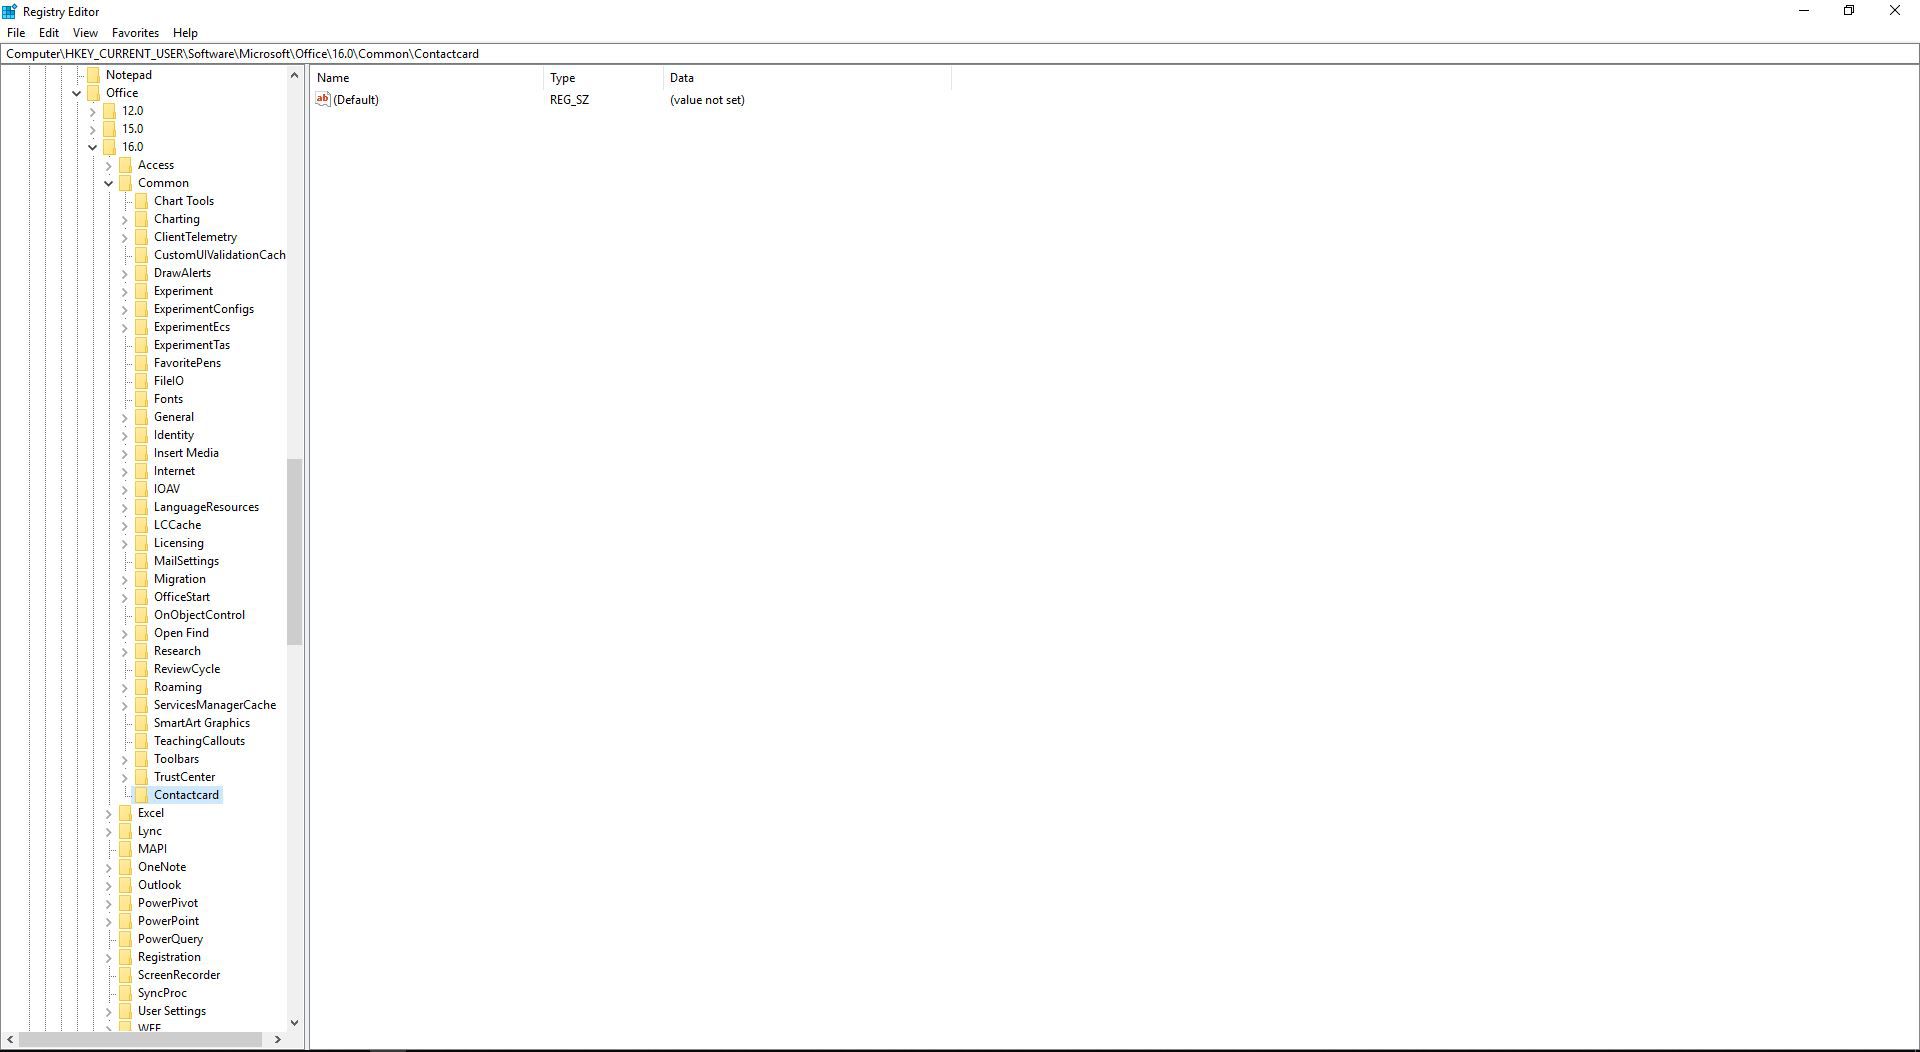Open the Help menu
Image resolution: width=1920 pixels, height=1052 pixels.
185,33
